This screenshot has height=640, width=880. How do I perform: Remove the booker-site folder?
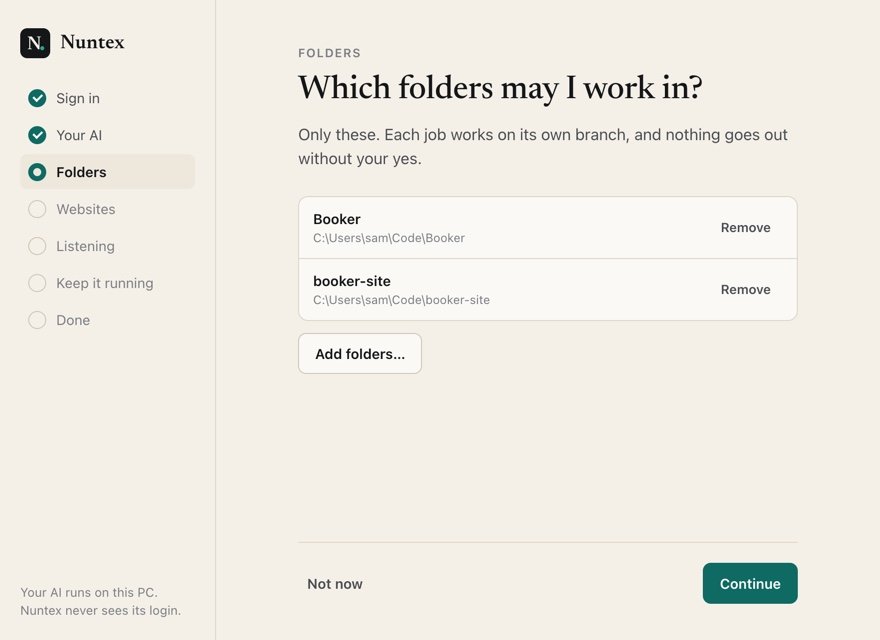(745, 290)
